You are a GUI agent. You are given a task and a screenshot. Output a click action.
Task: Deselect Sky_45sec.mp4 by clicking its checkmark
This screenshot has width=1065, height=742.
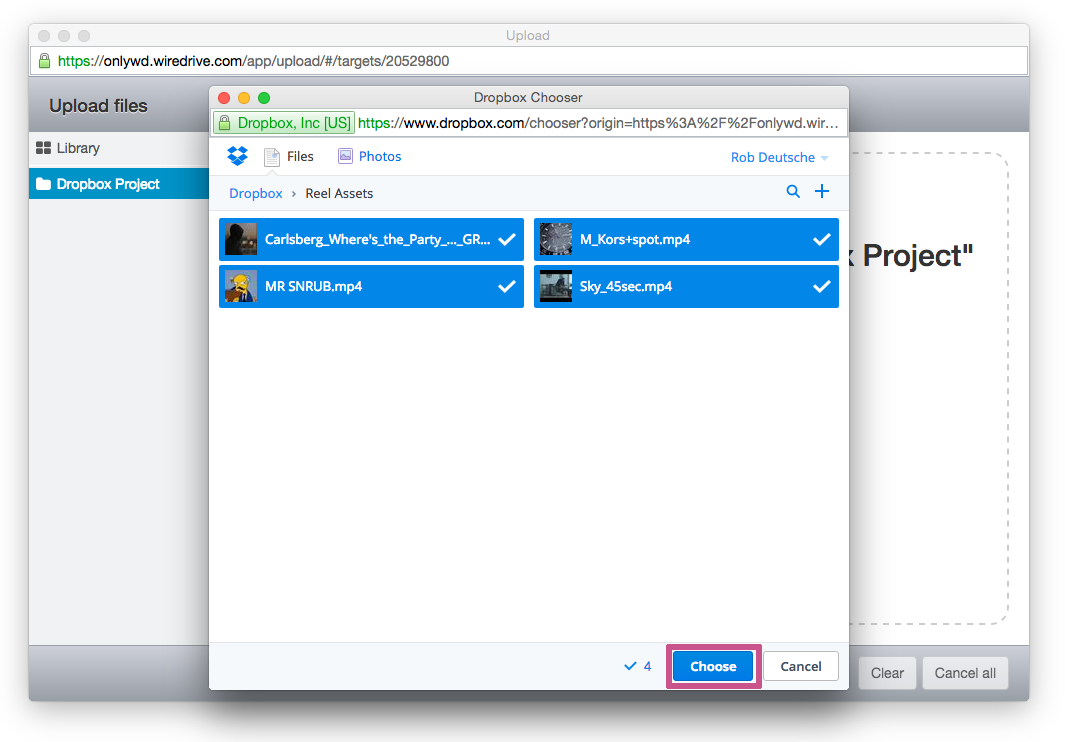[822, 286]
